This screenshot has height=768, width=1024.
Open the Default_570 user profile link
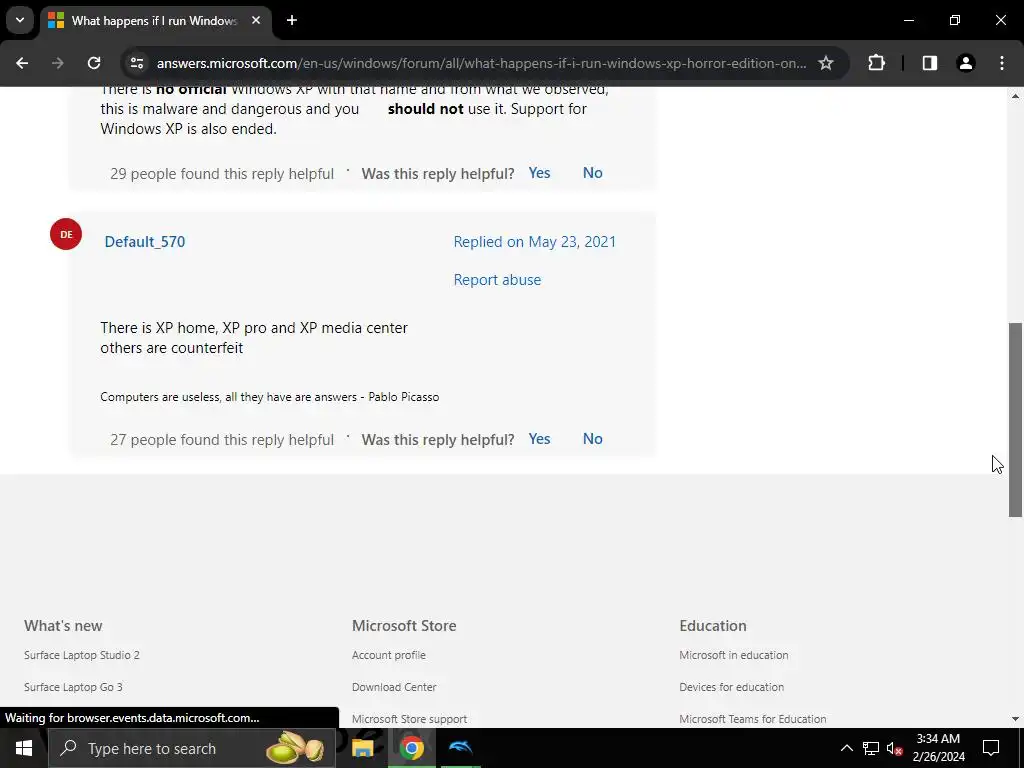coord(145,242)
